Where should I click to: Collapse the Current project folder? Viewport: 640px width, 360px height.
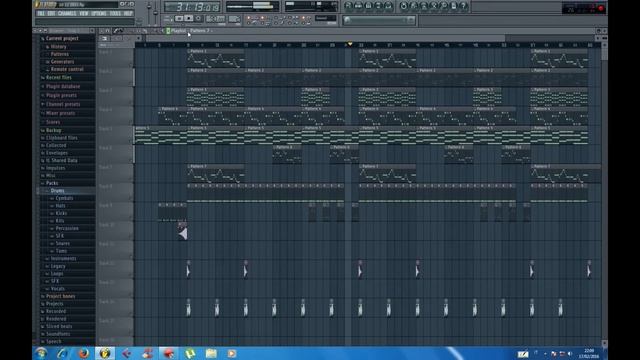62,38
